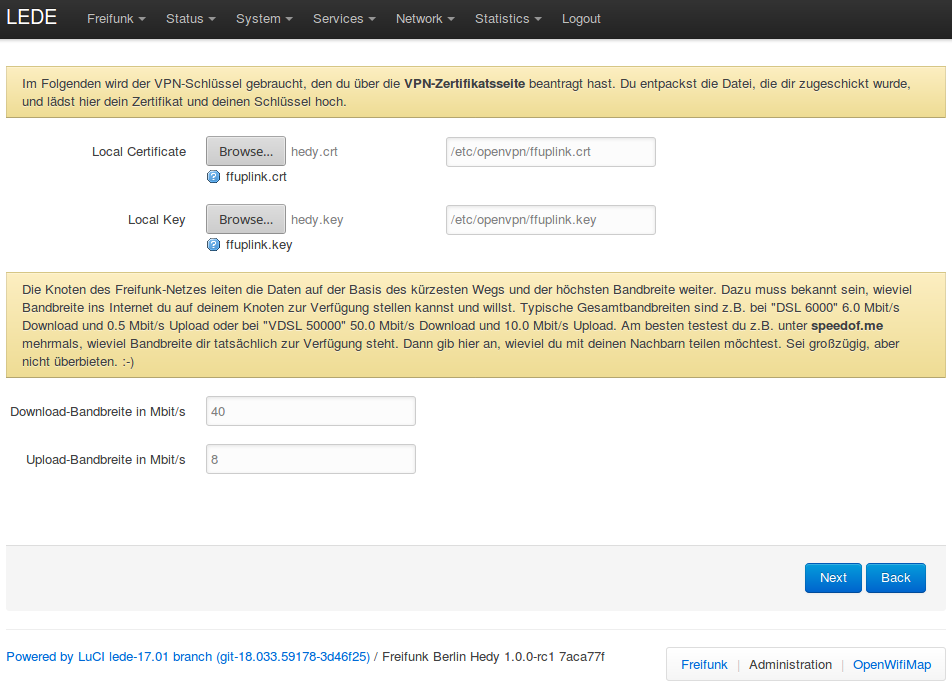Expand the Statistics dropdown
952x690 pixels.
point(508,19)
